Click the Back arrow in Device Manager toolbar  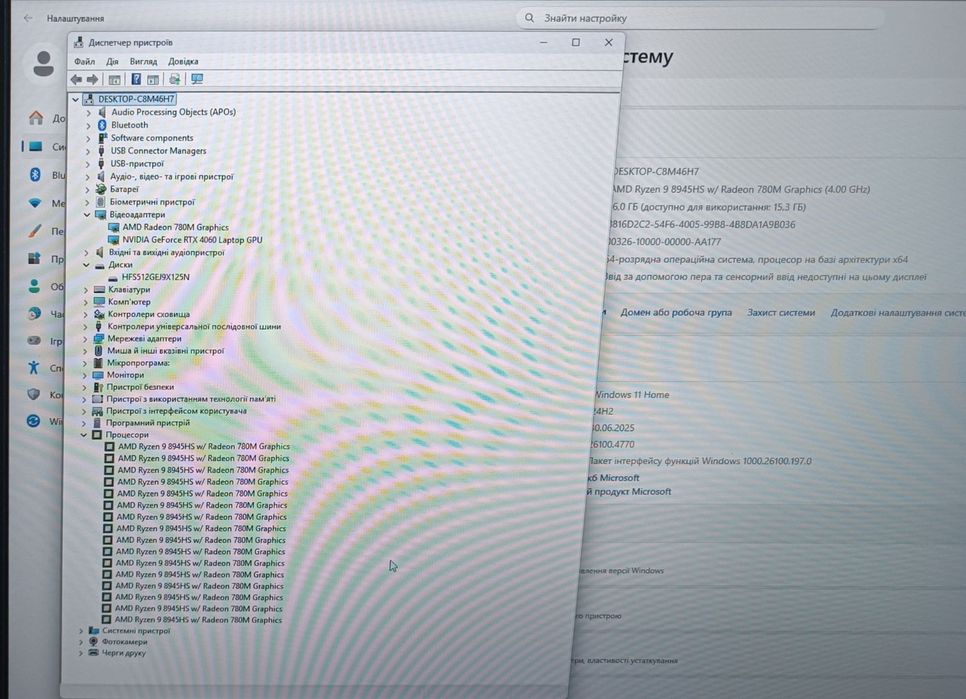[76, 79]
